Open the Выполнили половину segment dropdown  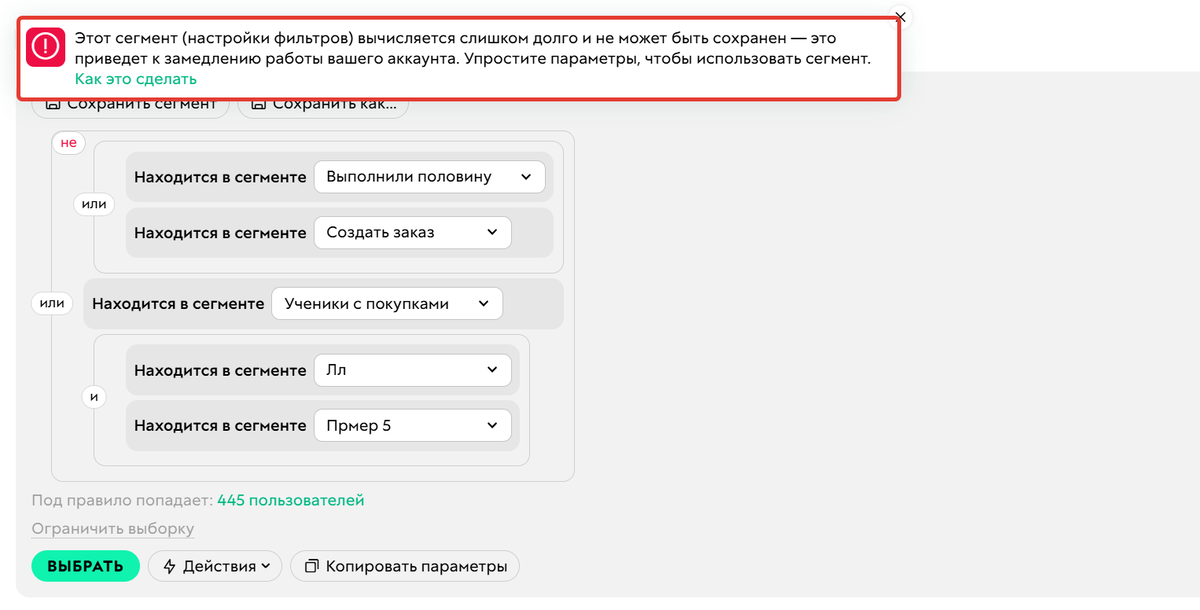point(429,176)
